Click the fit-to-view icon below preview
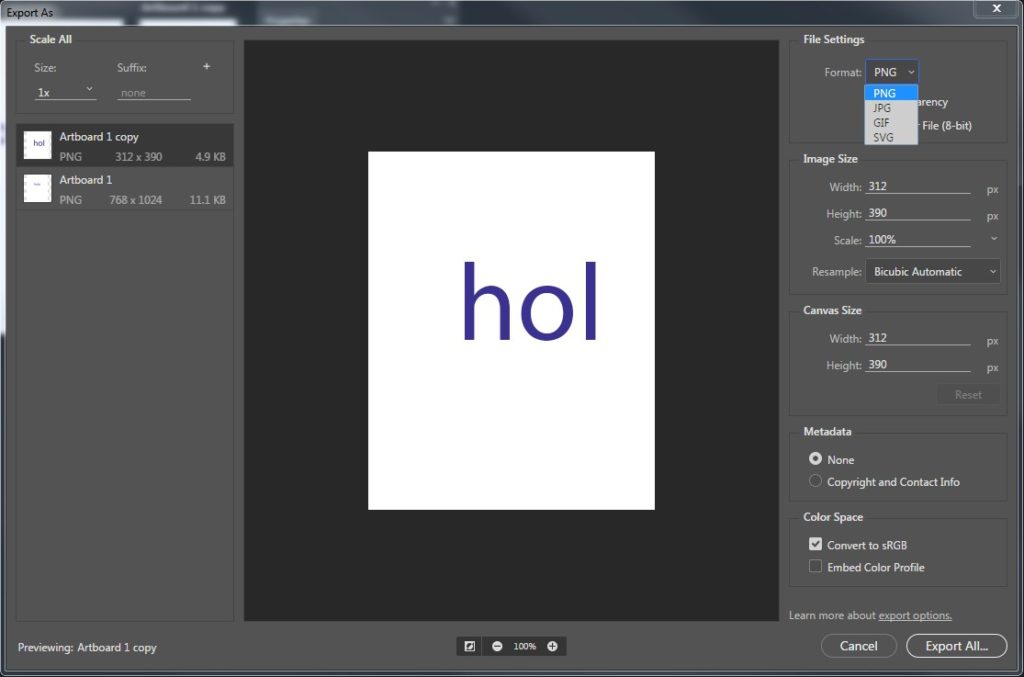1024x677 pixels. (x=469, y=646)
